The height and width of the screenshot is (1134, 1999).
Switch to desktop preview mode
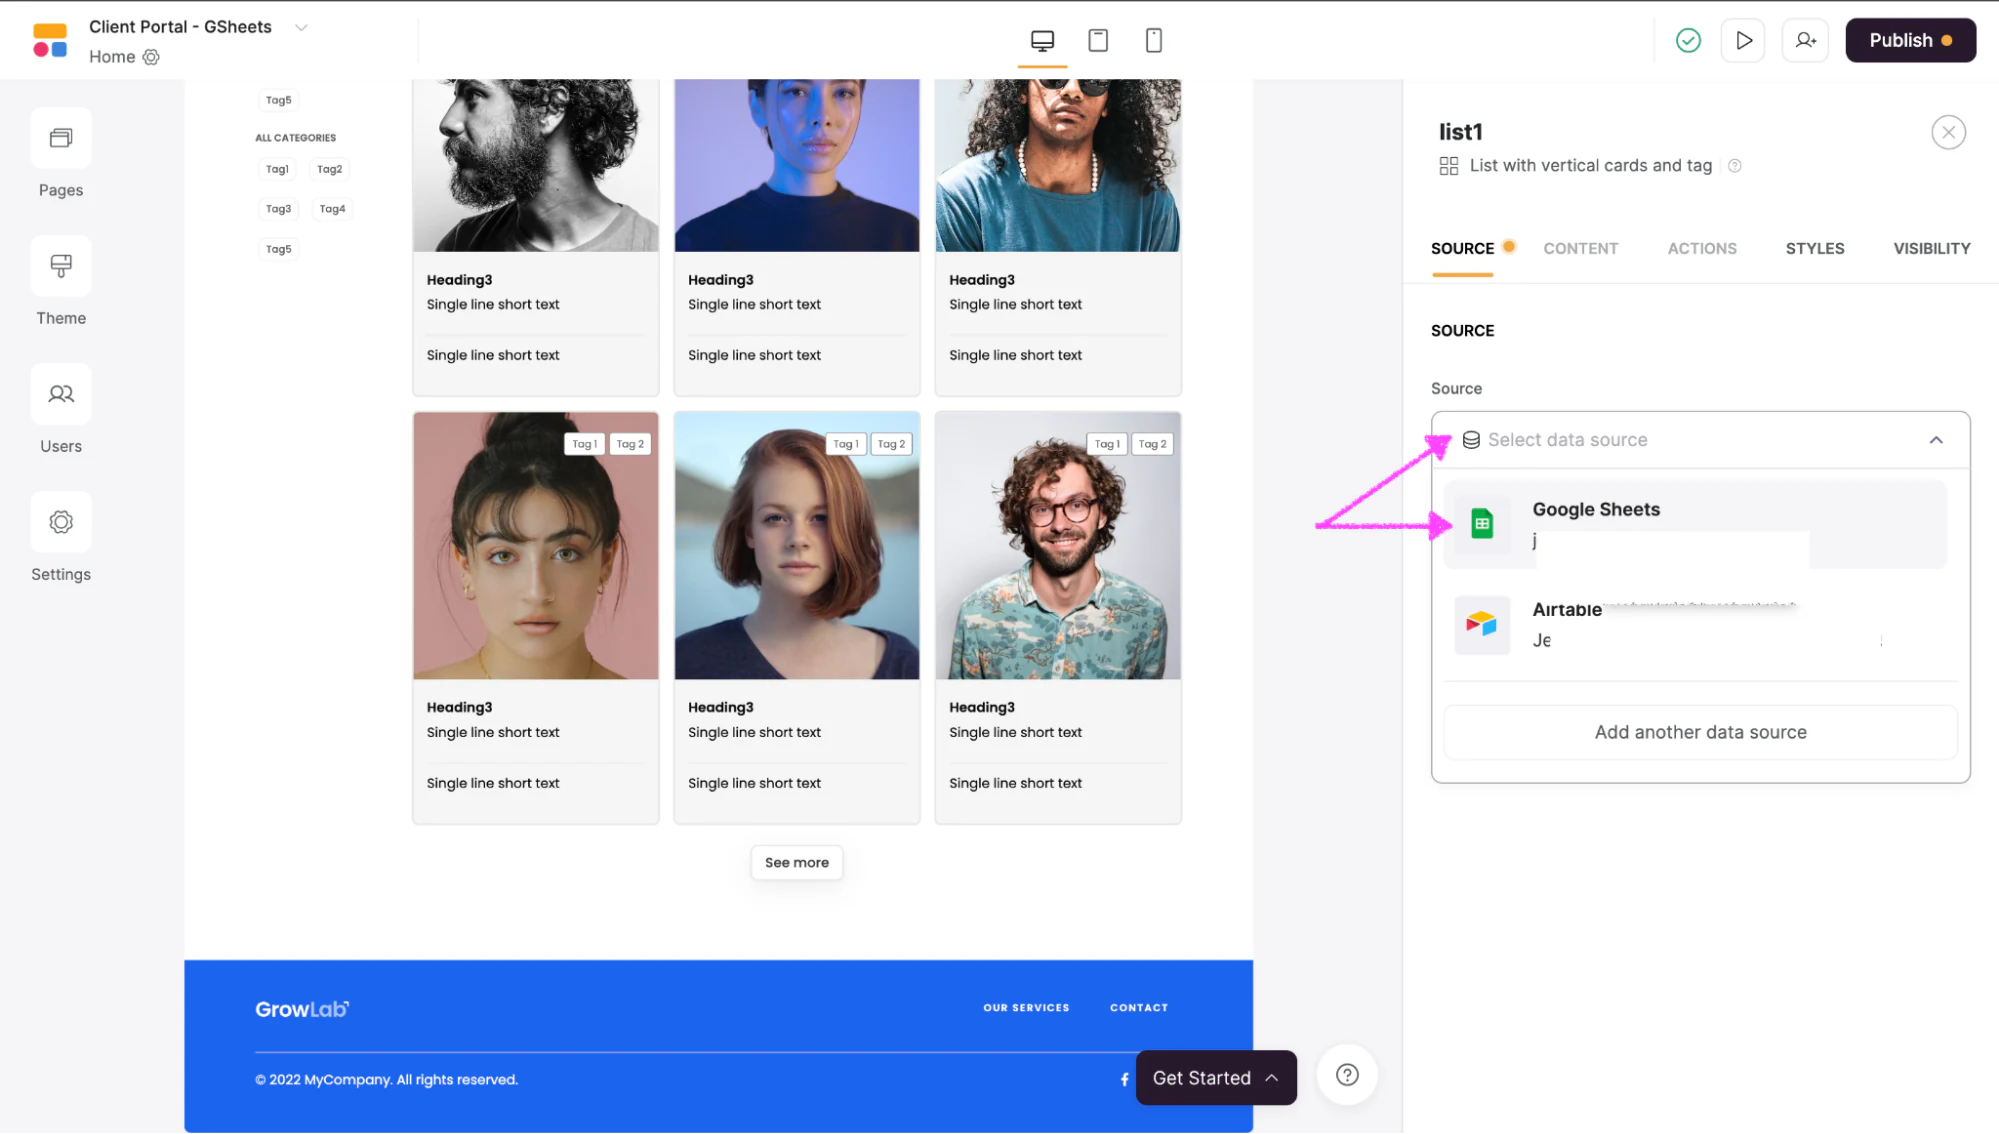1042,40
